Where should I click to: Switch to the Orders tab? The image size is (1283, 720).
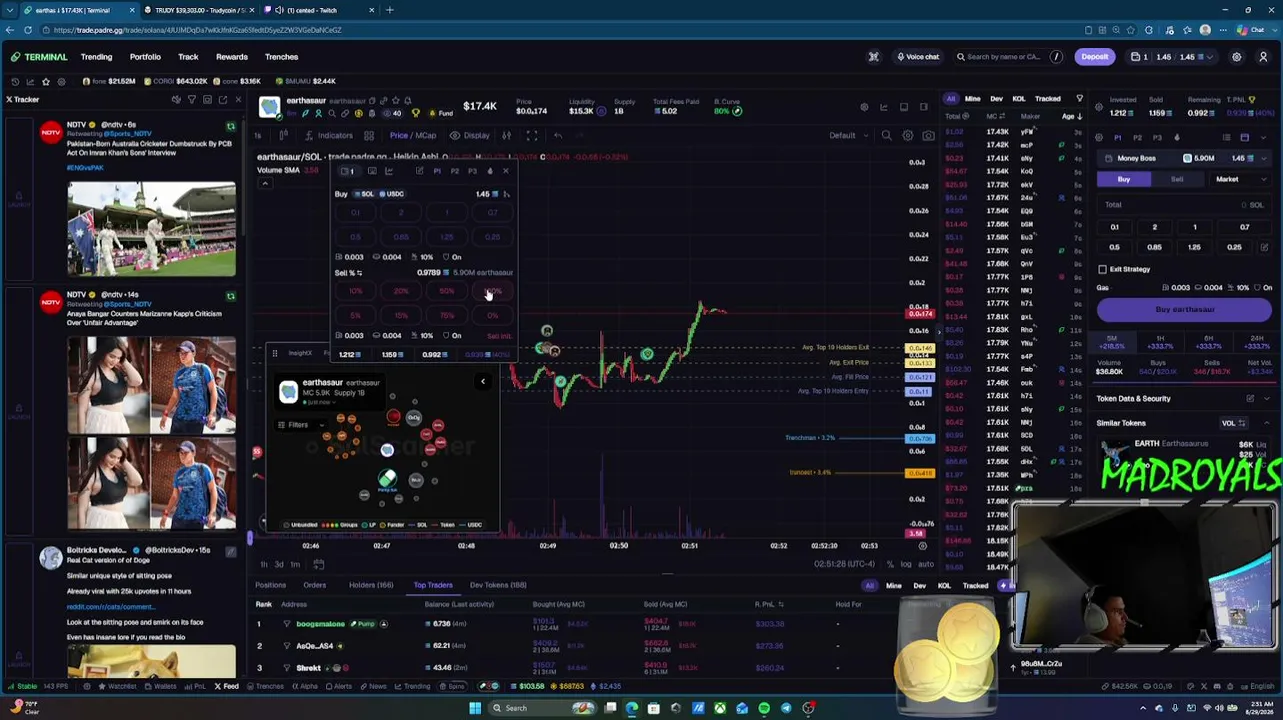(314, 585)
